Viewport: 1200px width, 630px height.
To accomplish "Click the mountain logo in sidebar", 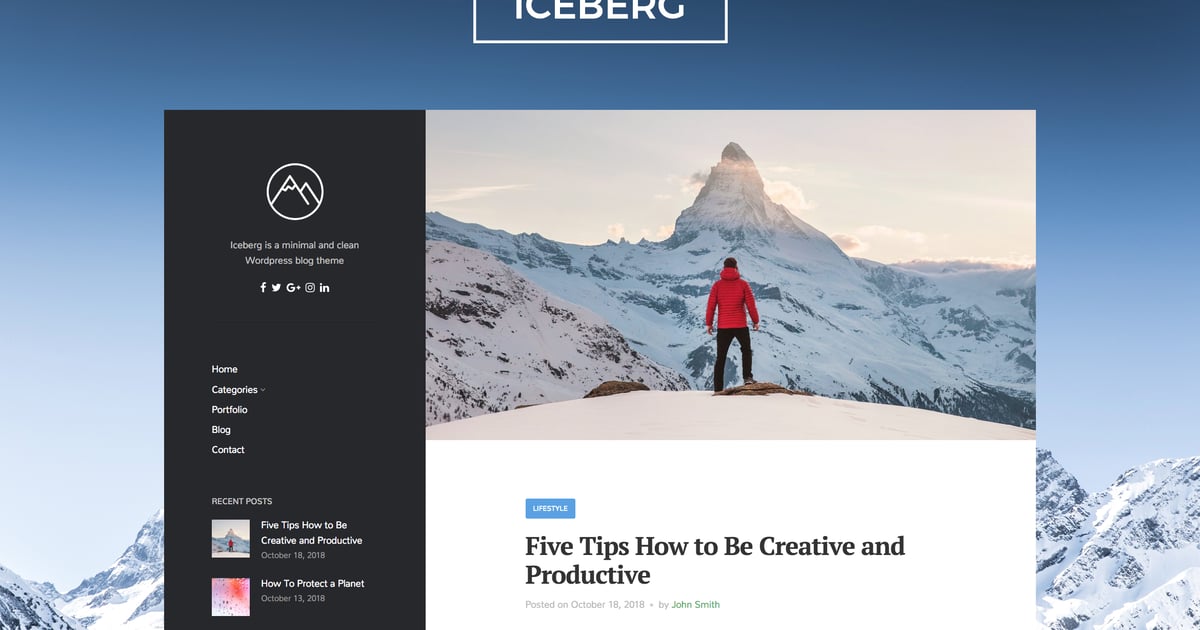I will click(295, 191).
